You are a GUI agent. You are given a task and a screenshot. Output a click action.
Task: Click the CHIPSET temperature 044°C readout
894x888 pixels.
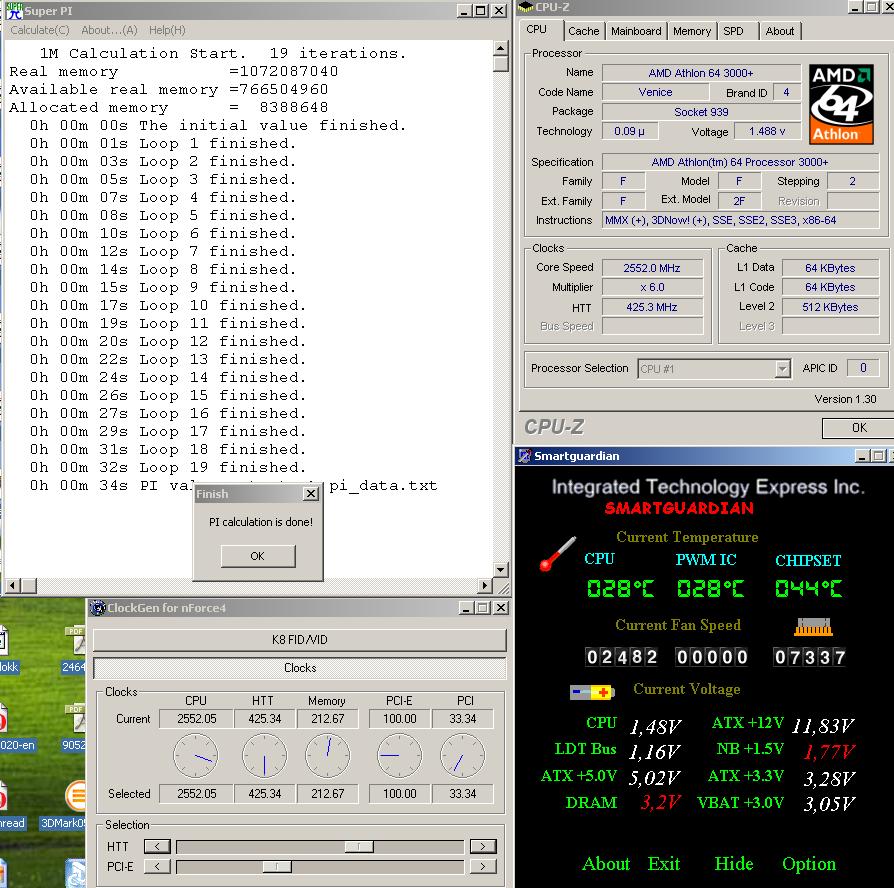tap(808, 588)
